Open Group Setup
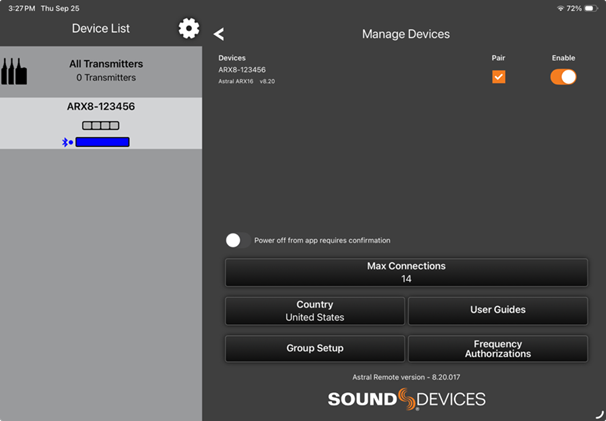Screen dimensions: 606x421 pyautogui.click(x=315, y=348)
